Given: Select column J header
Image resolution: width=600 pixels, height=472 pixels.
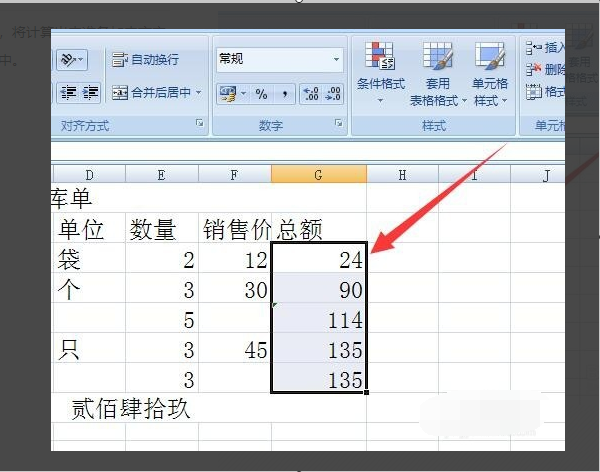Looking at the screenshot, I should click(x=540, y=175).
